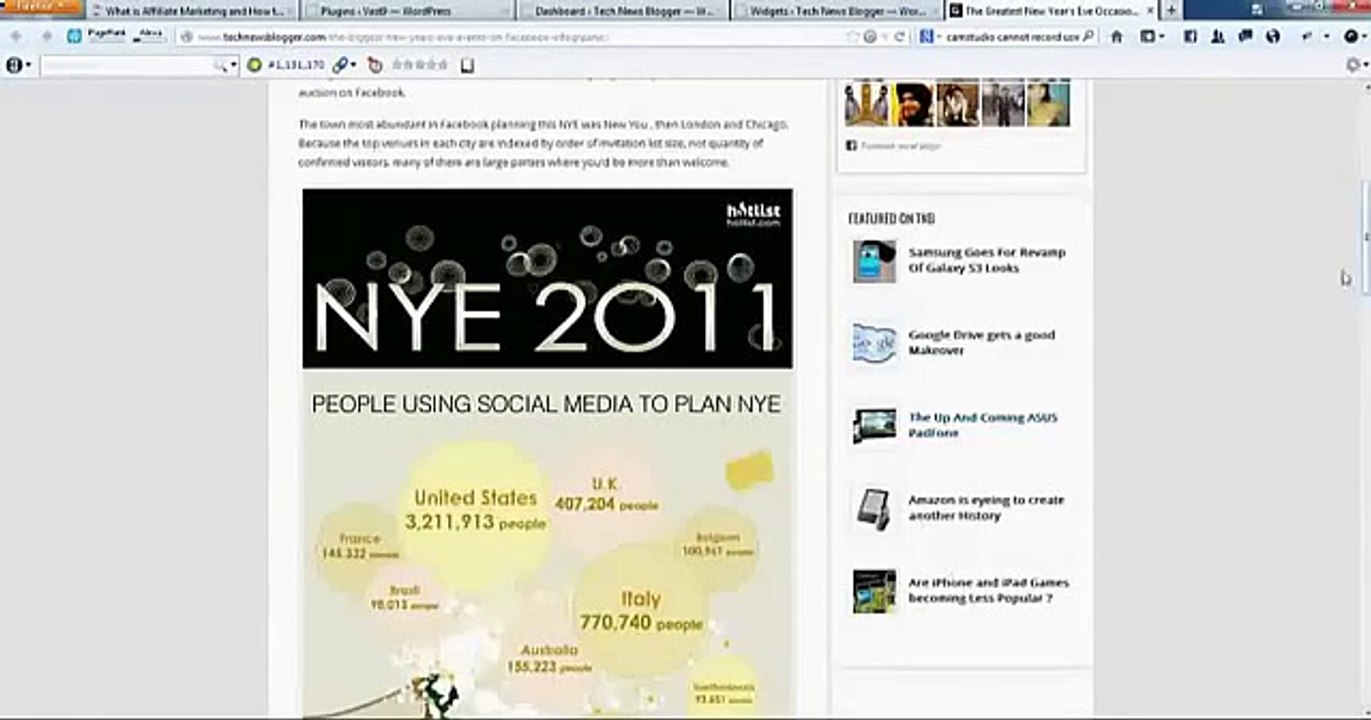Click the fifth Facebook fan profile photo
The width and height of the screenshot is (1371, 720).
[x=1048, y=103]
